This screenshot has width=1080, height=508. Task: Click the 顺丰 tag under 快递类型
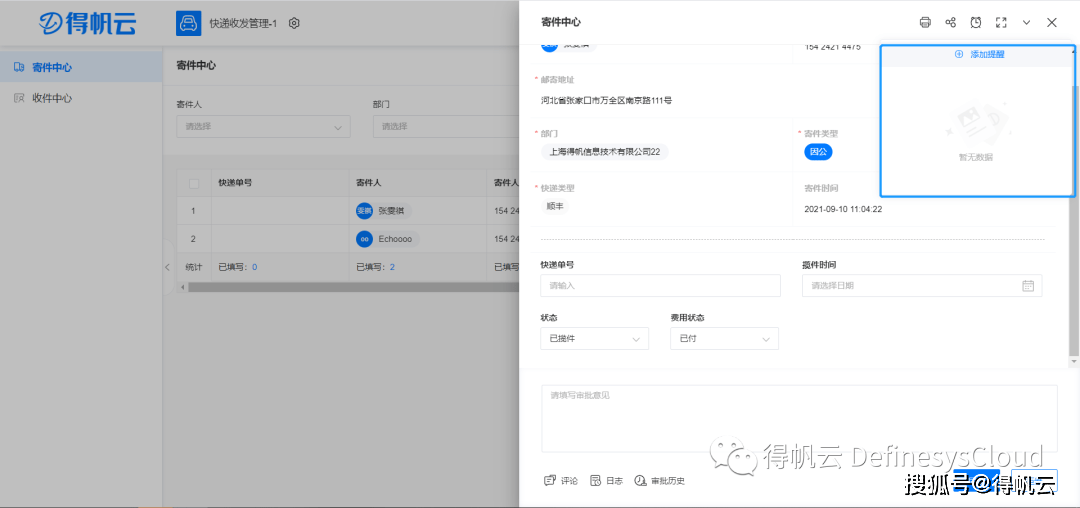coord(554,206)
